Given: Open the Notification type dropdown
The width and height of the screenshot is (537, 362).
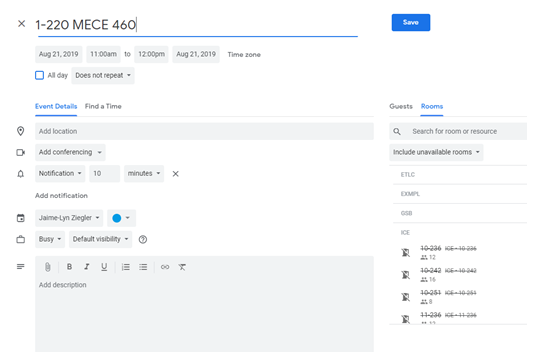Looking at the screenshot, I should (60, 174).
